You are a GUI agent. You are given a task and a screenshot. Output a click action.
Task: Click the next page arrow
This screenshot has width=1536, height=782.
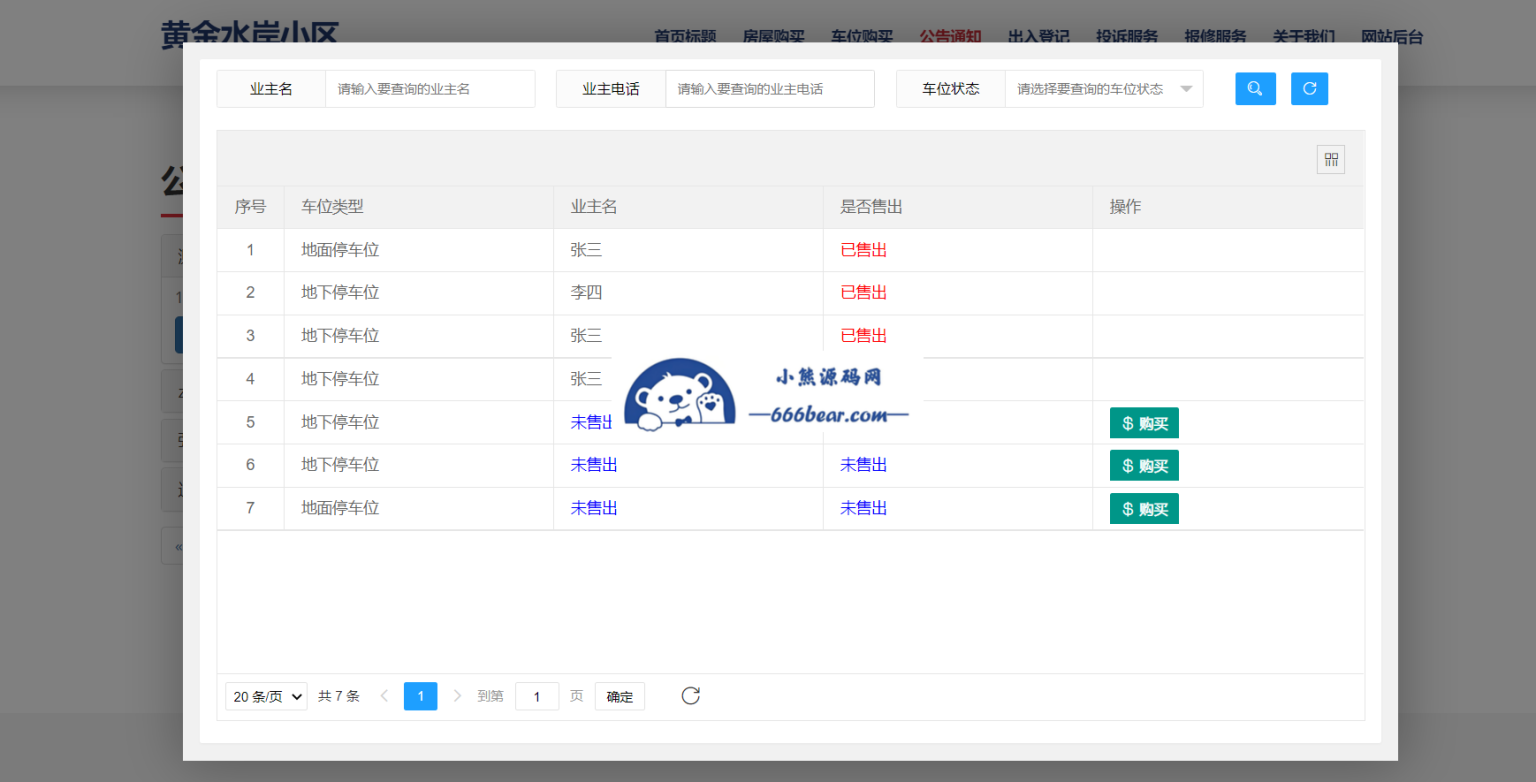coord(456,695)
